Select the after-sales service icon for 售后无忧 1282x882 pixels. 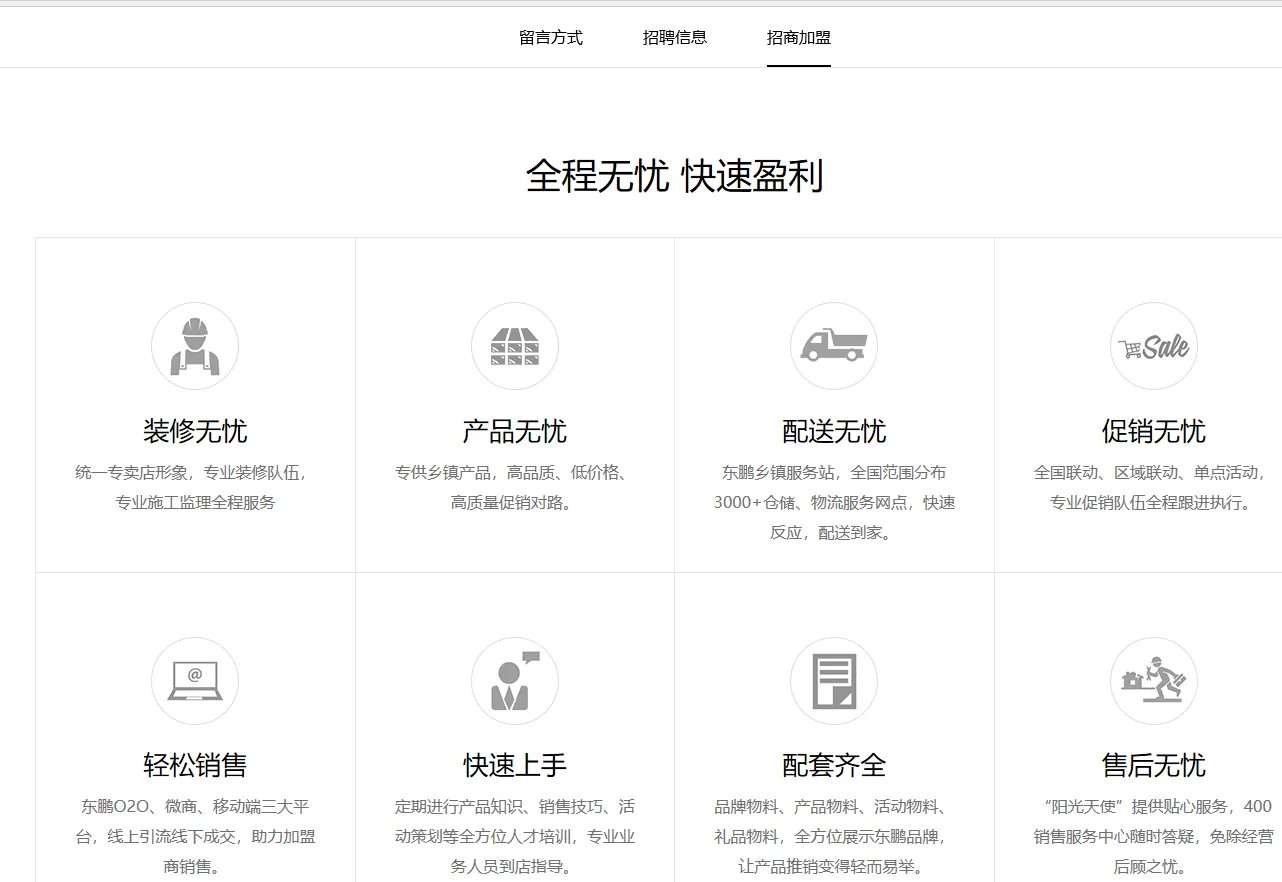point(1154,680)
